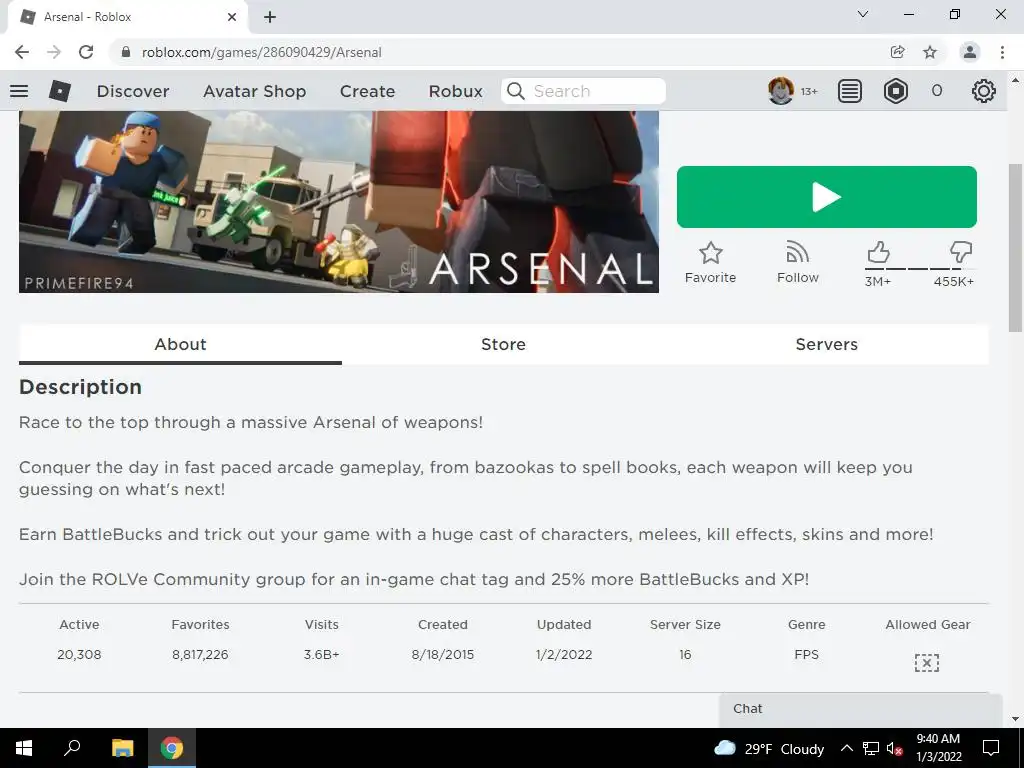This screenshot has height=768, width=1024.
Task: Click the 8/18/2015 created date
Action: point(443,654)
